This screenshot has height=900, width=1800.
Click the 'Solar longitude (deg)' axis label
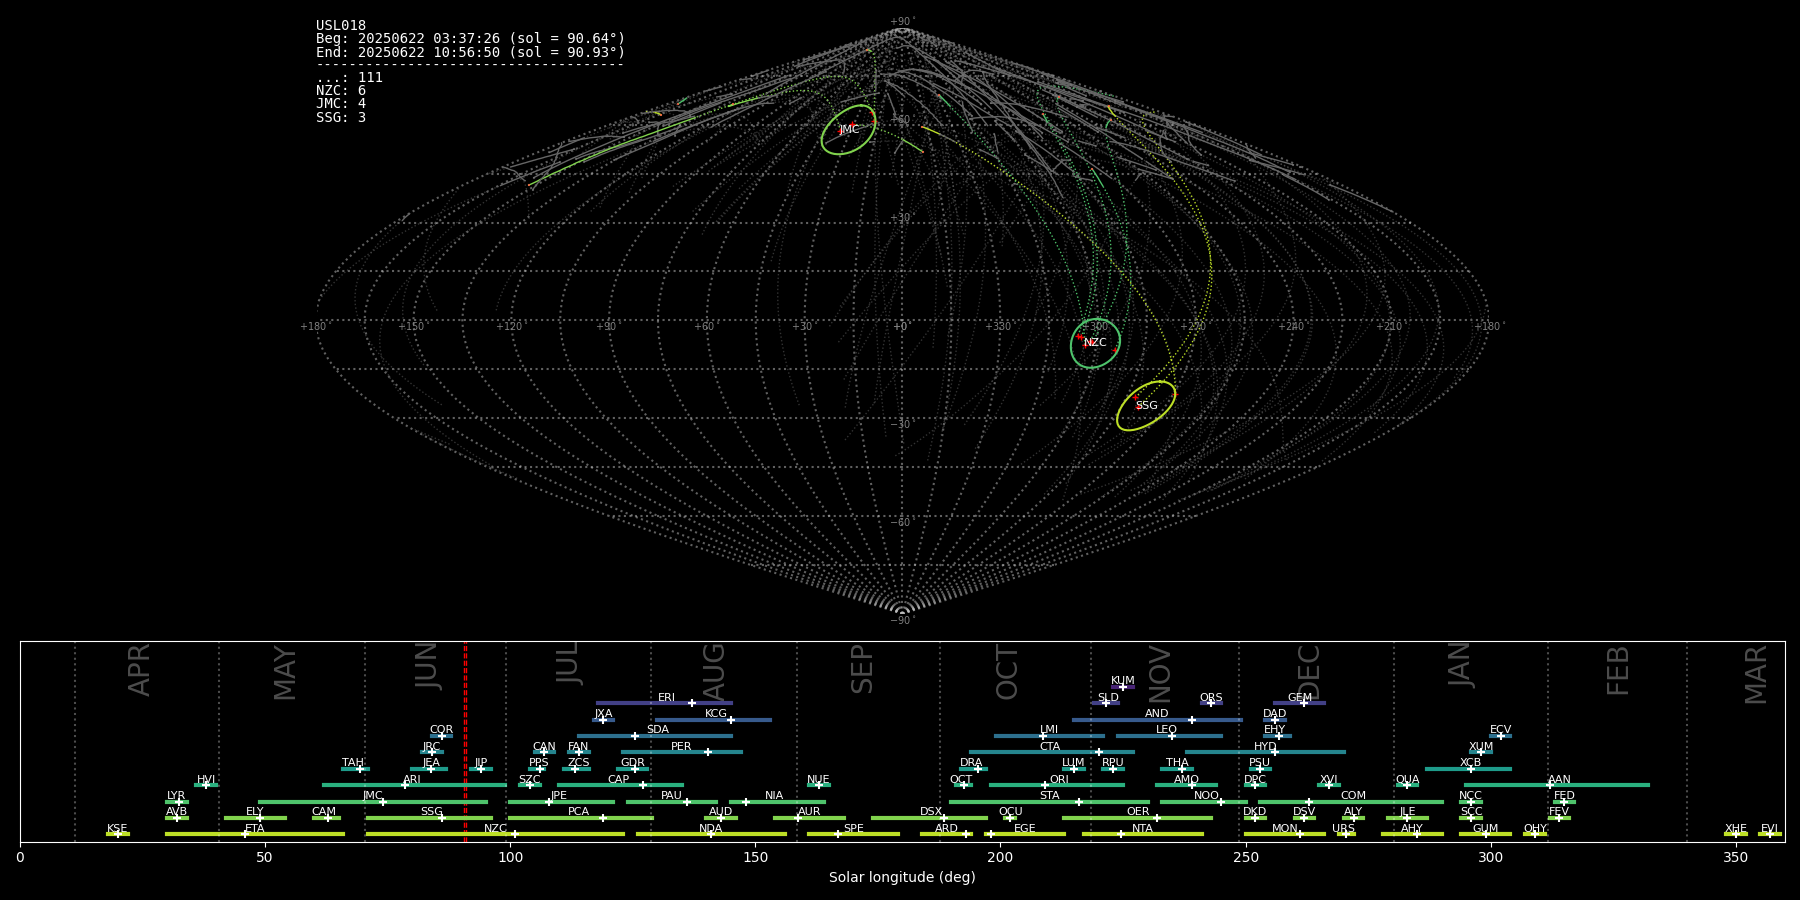pos(902,878)
